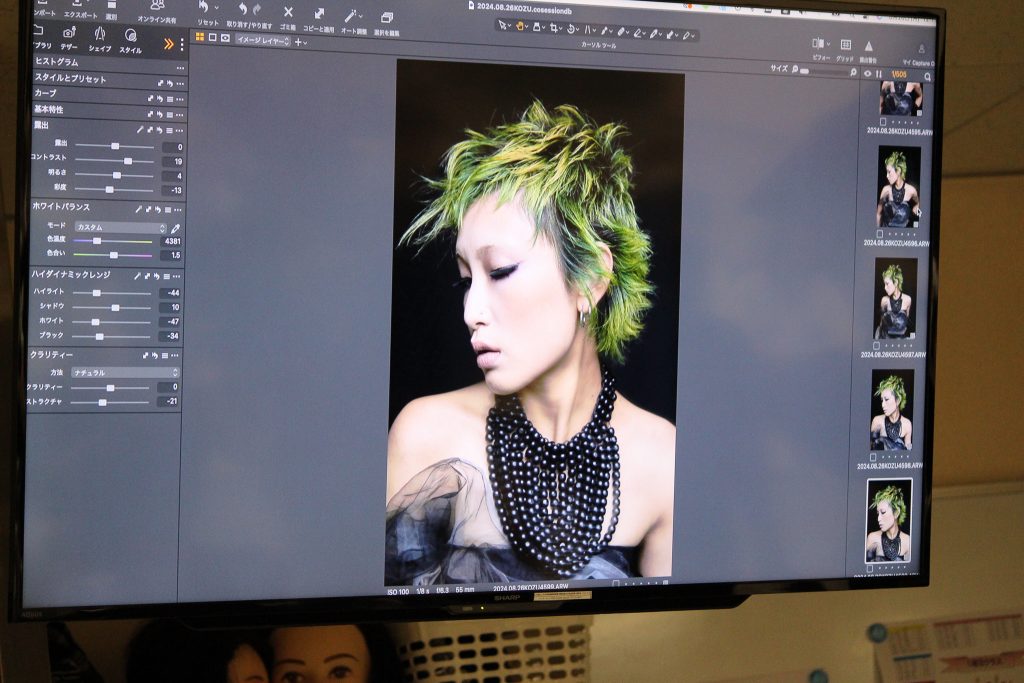Open the Shape (シェイプ) tool tab

(x=99, y=34)
